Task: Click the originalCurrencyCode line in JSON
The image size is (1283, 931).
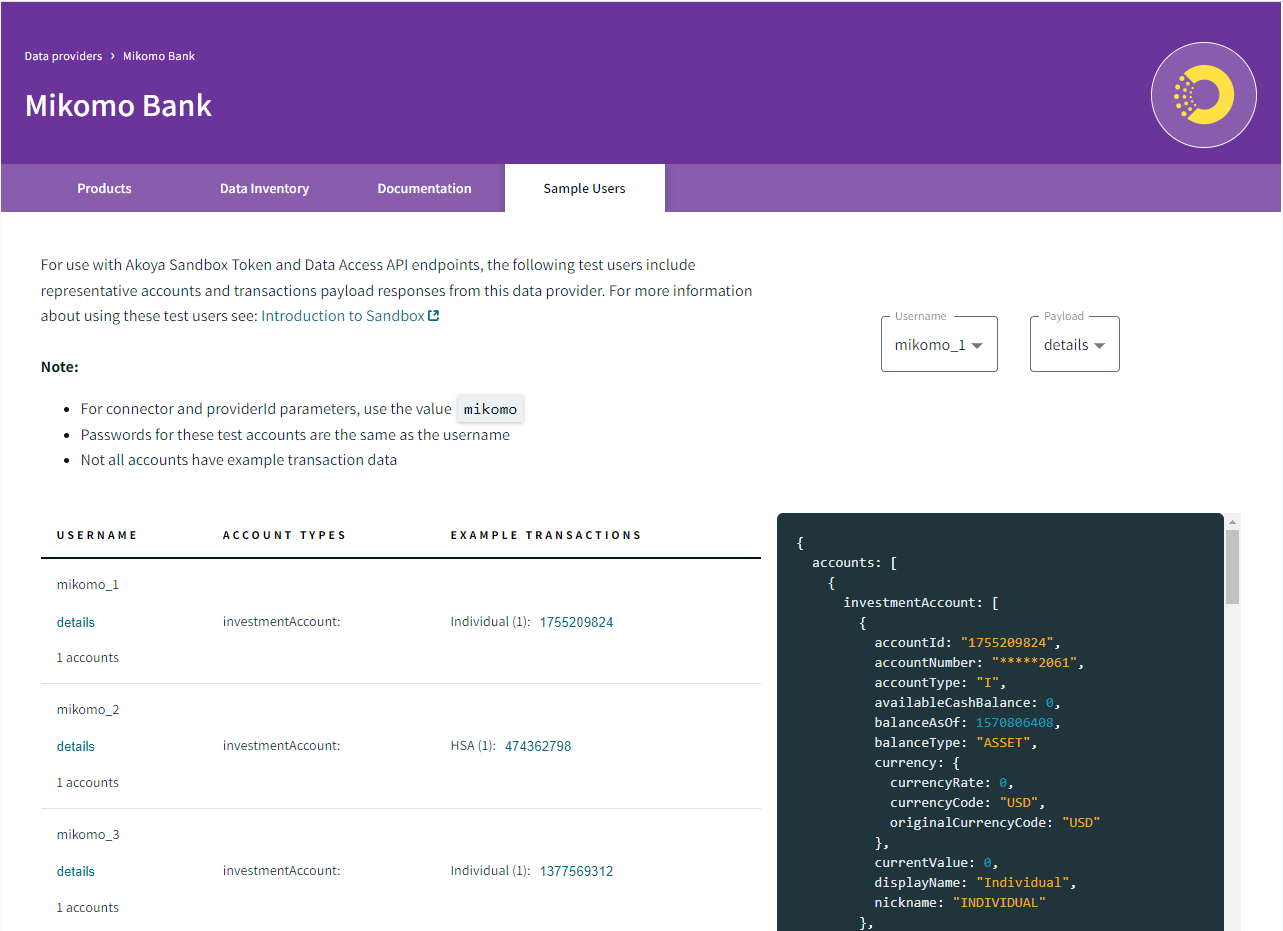Action: [995, 822]
